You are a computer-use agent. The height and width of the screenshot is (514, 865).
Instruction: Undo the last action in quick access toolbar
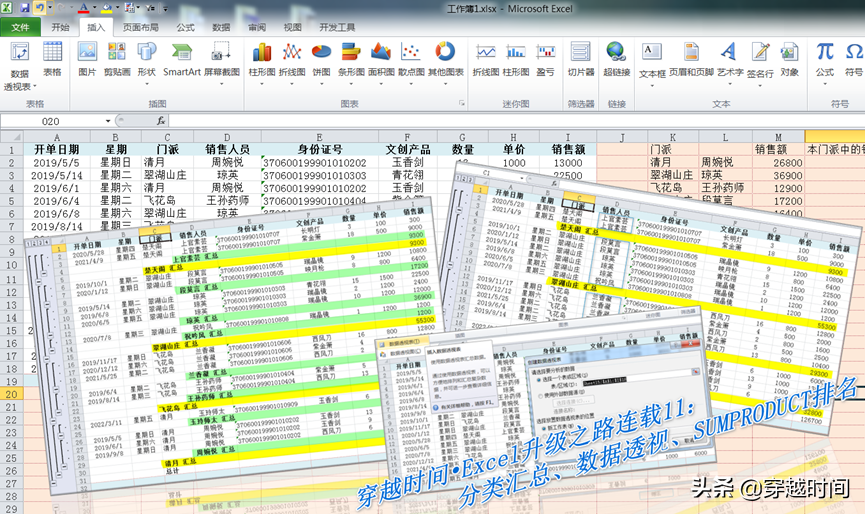(x=39, y=8)
